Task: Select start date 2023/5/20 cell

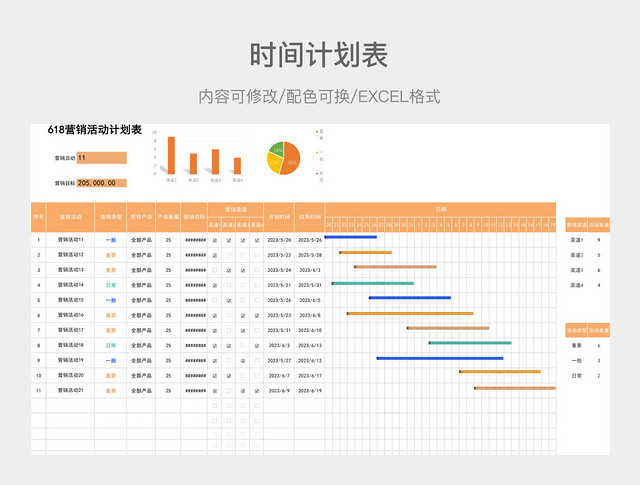Action: click(279, 240)
